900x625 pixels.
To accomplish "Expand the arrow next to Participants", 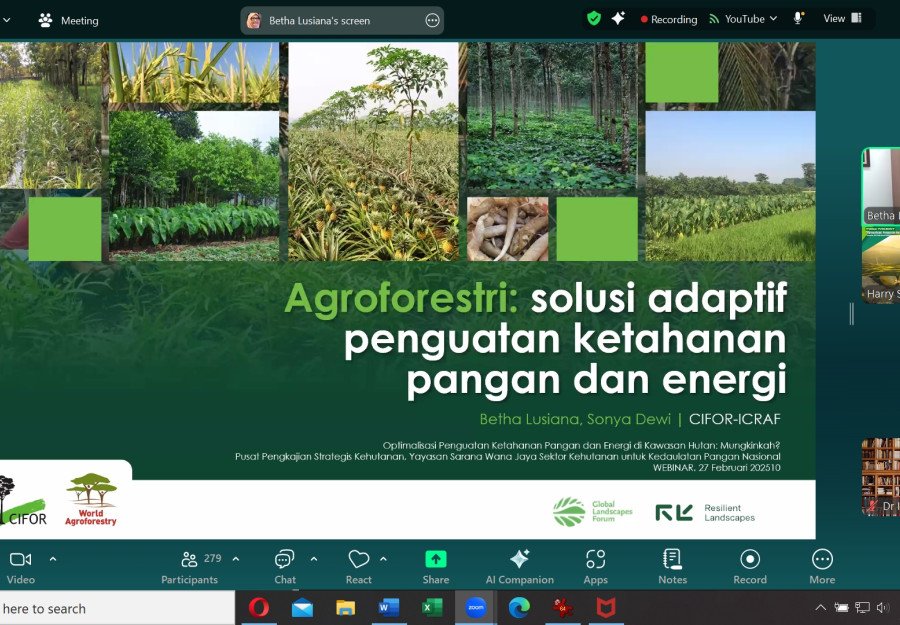I will pyautogui.click(x=236, y=559).
